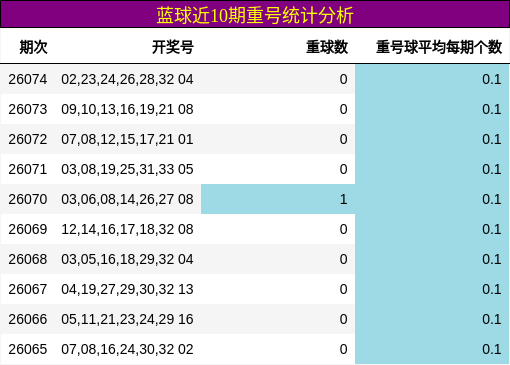This screenshot has height=365, width=510.
Task: Select issue number 26074
Action: [x=28, y=79]
